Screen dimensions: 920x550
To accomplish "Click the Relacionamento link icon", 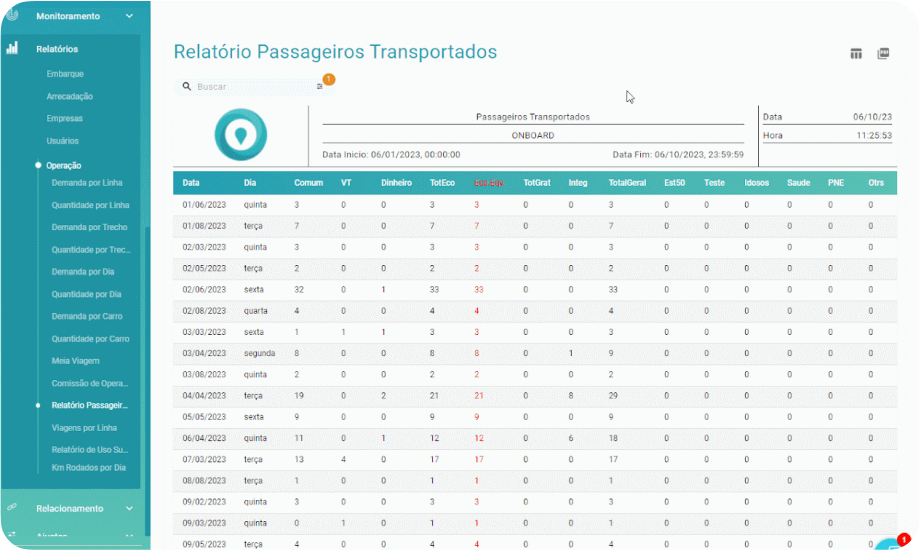I will 12,507.
